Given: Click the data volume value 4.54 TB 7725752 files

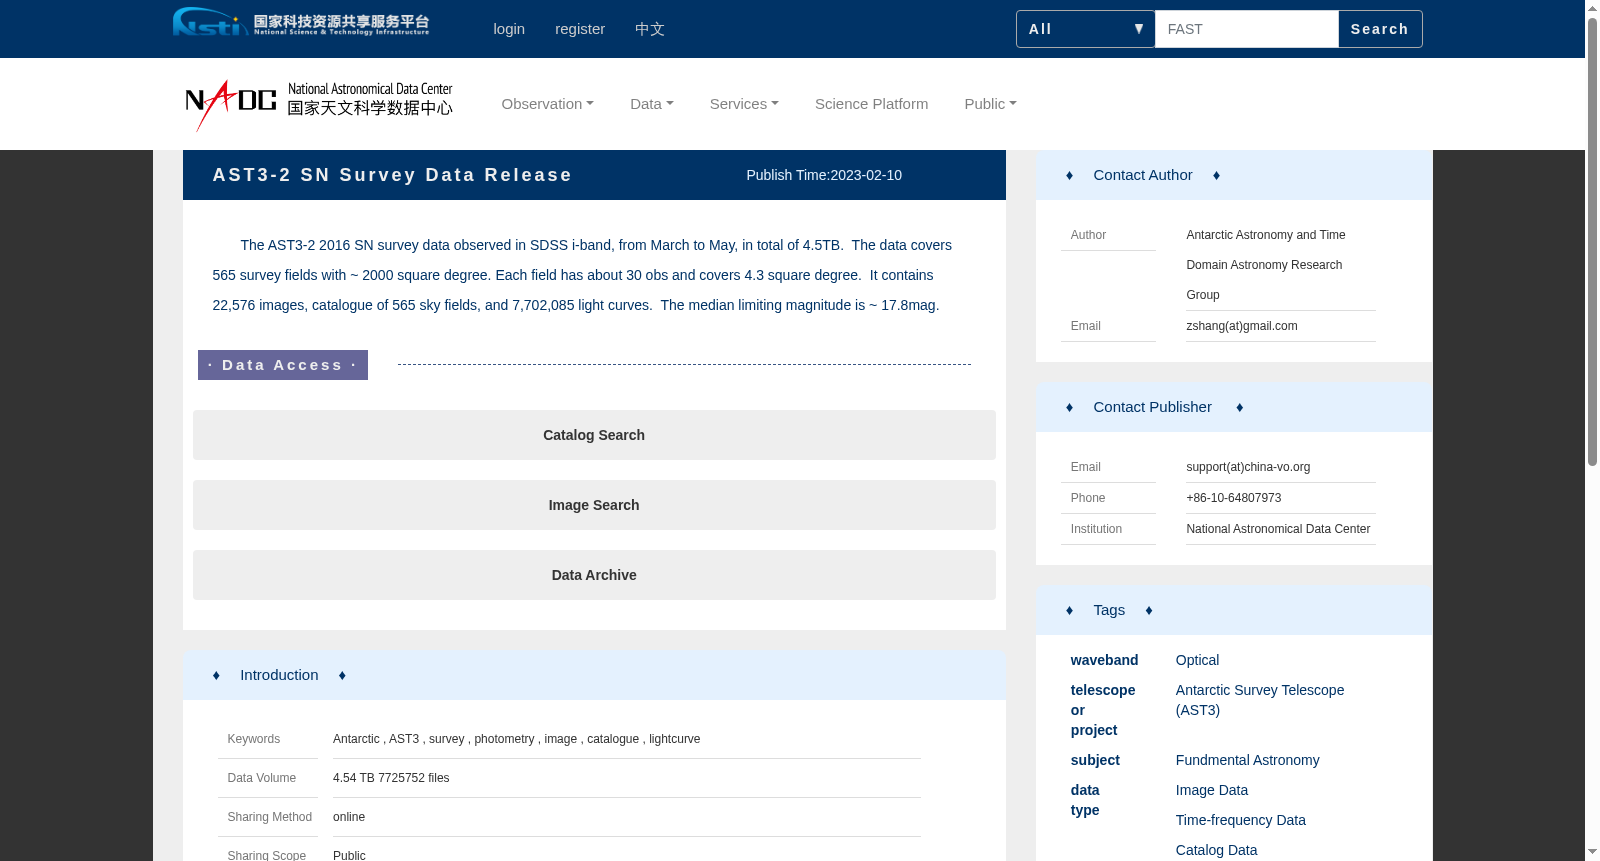Looking at the screenshot, I should tap(391, 778).
